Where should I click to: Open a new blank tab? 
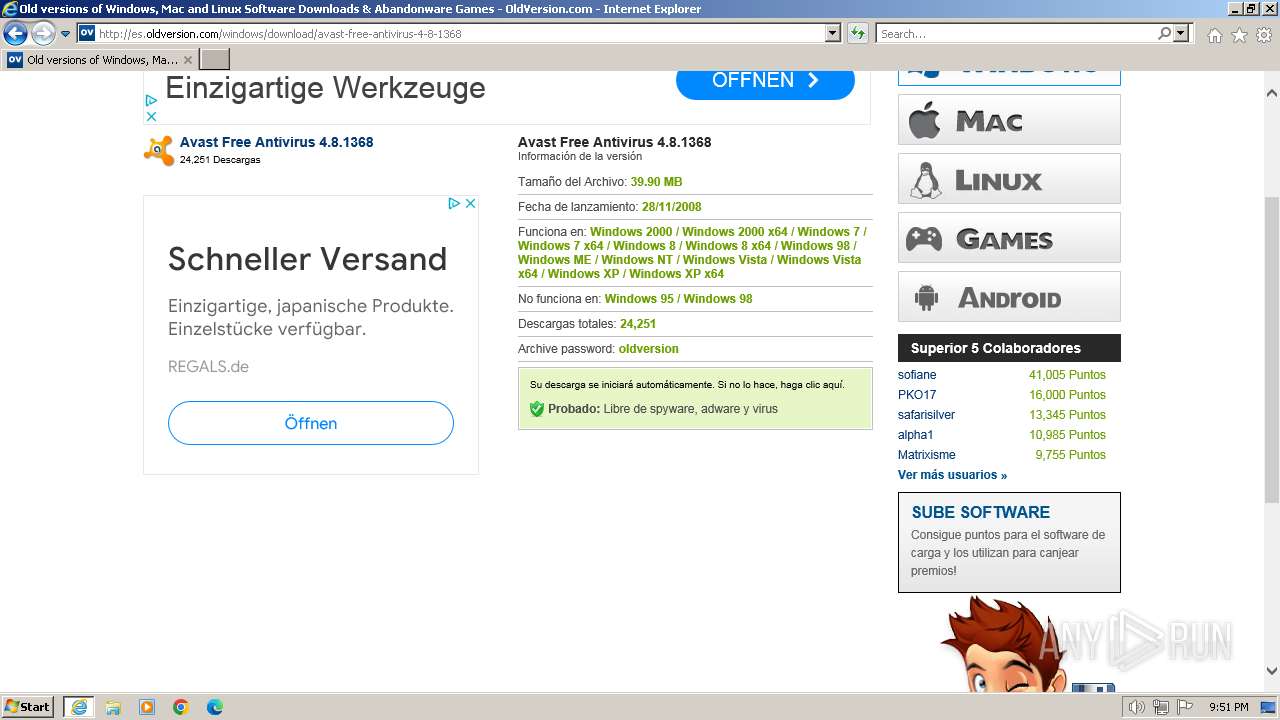215,60
